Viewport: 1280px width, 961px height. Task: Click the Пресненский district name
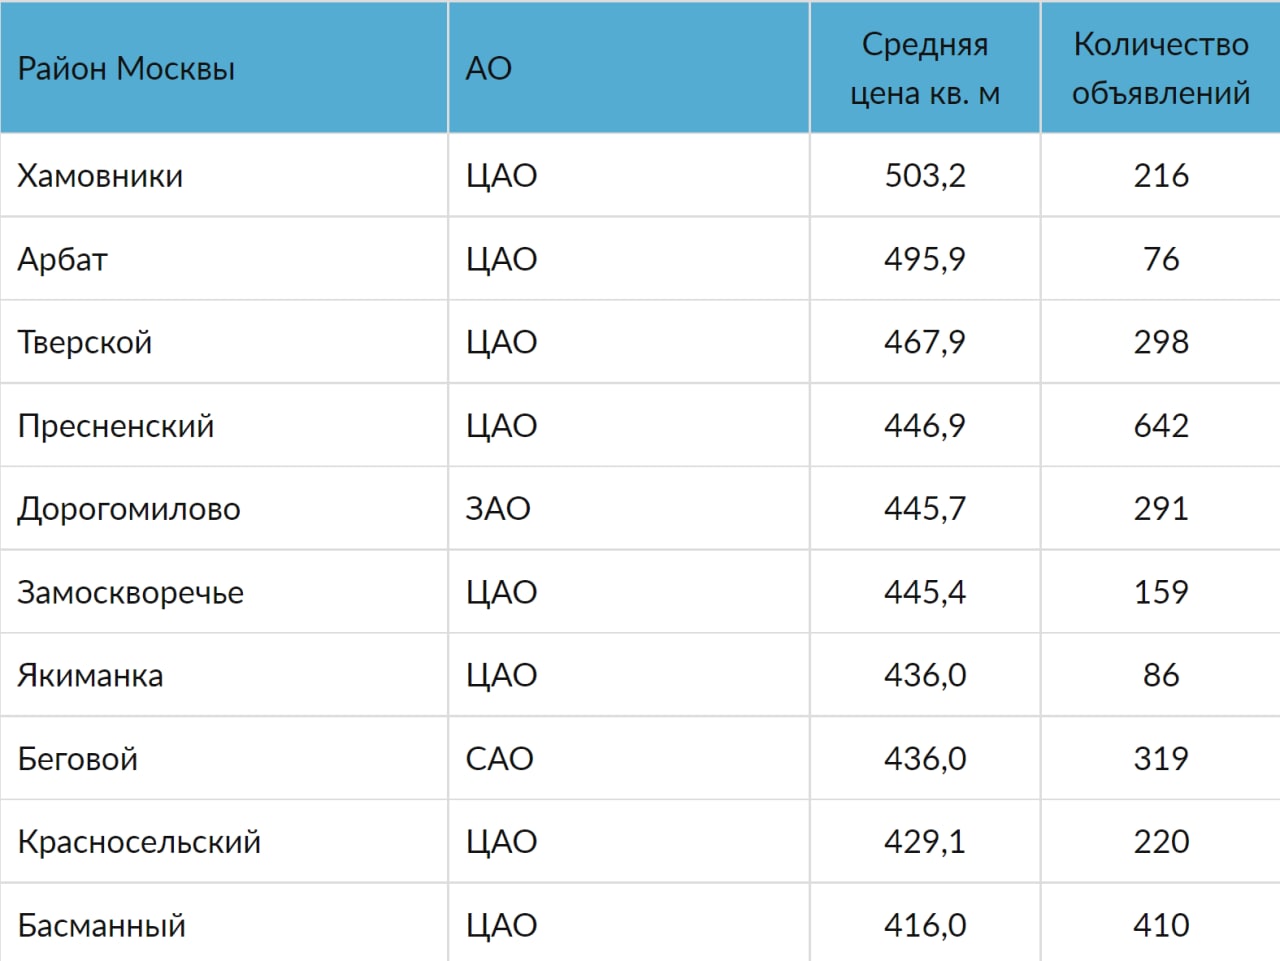pyautogui.click(x=116, y=426)
